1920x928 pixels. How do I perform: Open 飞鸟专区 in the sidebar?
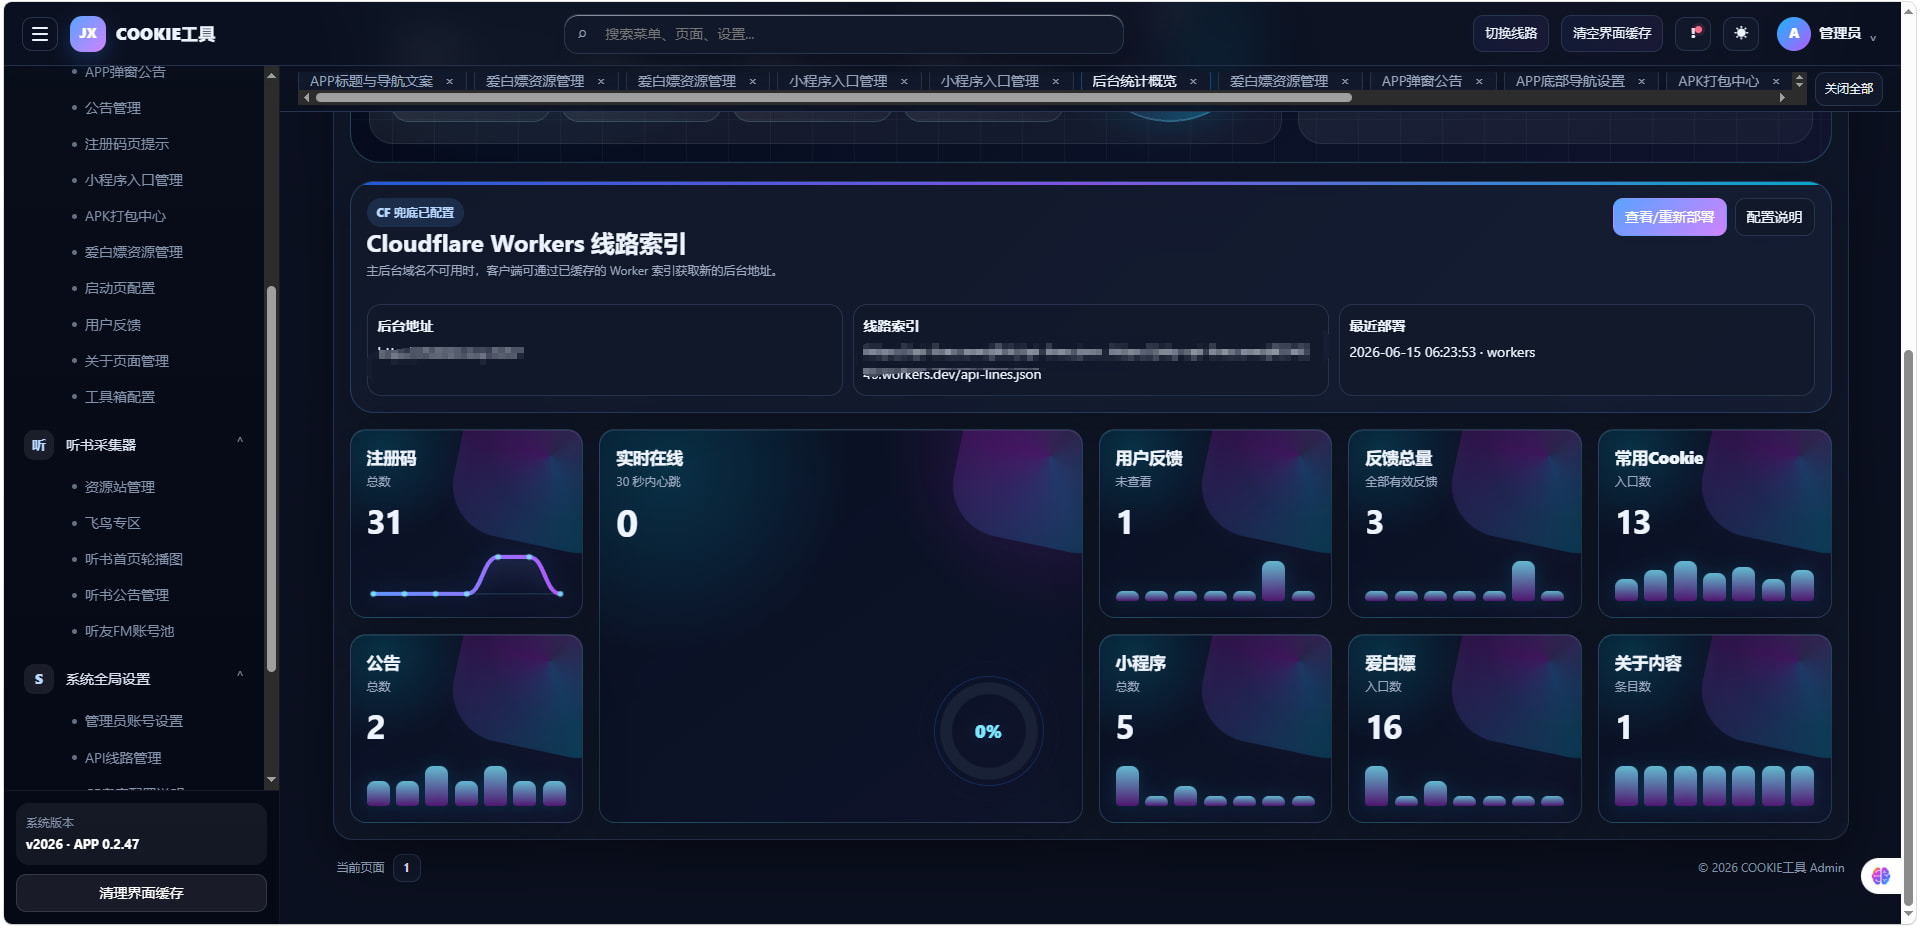(x=113, y=523)
